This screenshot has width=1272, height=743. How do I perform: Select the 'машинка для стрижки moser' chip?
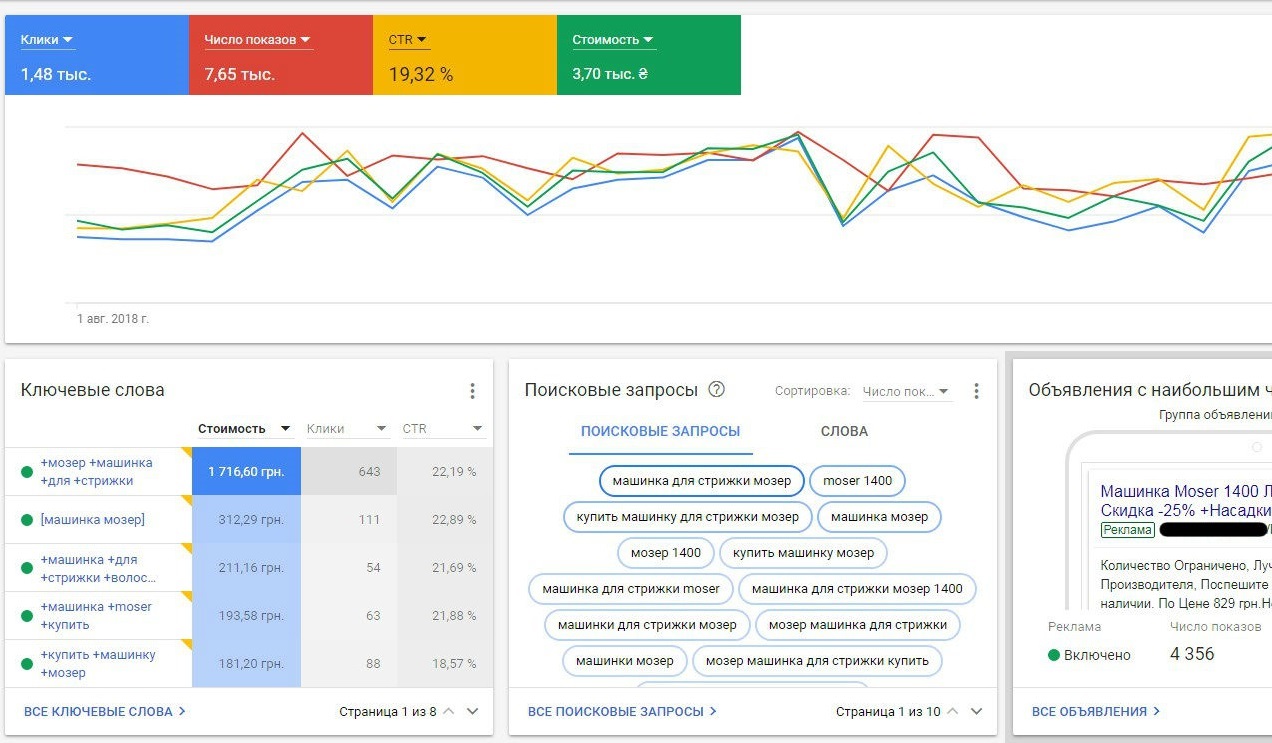point(631,589)
